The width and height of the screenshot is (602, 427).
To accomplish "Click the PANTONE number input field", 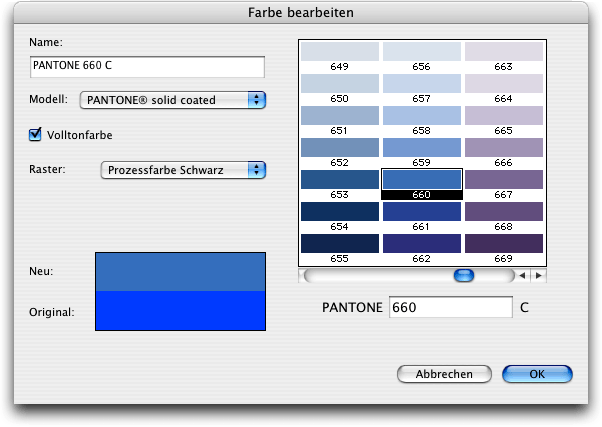I will (x=451, y=307).
